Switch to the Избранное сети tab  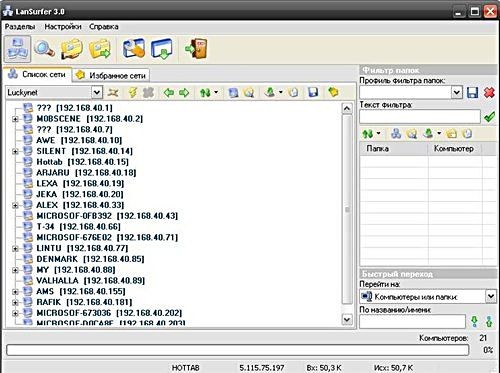(111, 75)
